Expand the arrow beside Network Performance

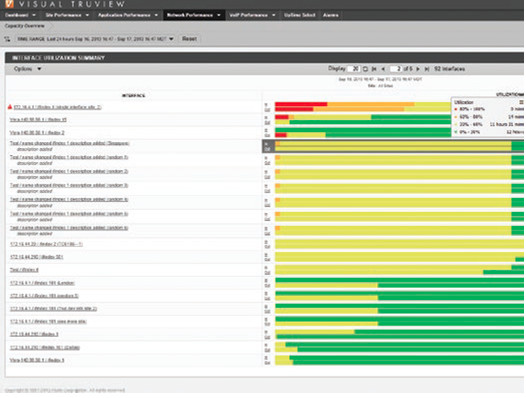[219, 15]
